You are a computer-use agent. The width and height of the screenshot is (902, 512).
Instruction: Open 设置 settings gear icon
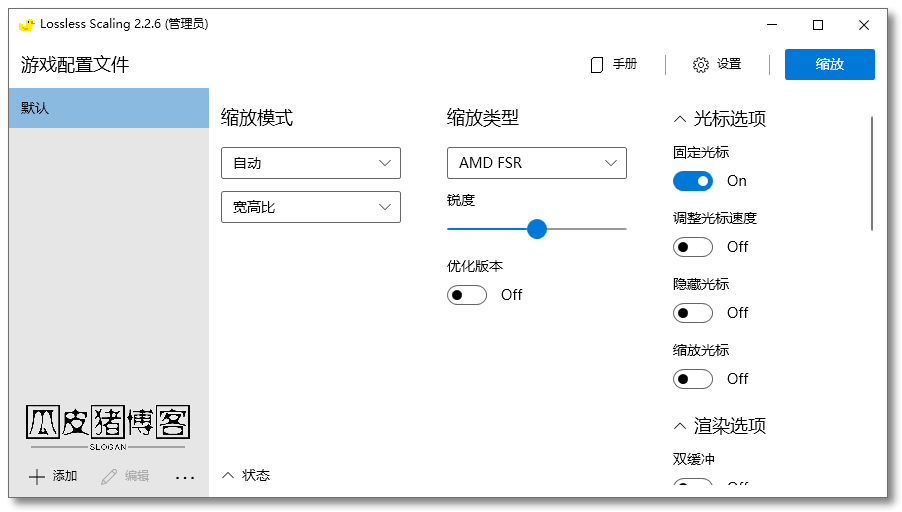[701, 65]
